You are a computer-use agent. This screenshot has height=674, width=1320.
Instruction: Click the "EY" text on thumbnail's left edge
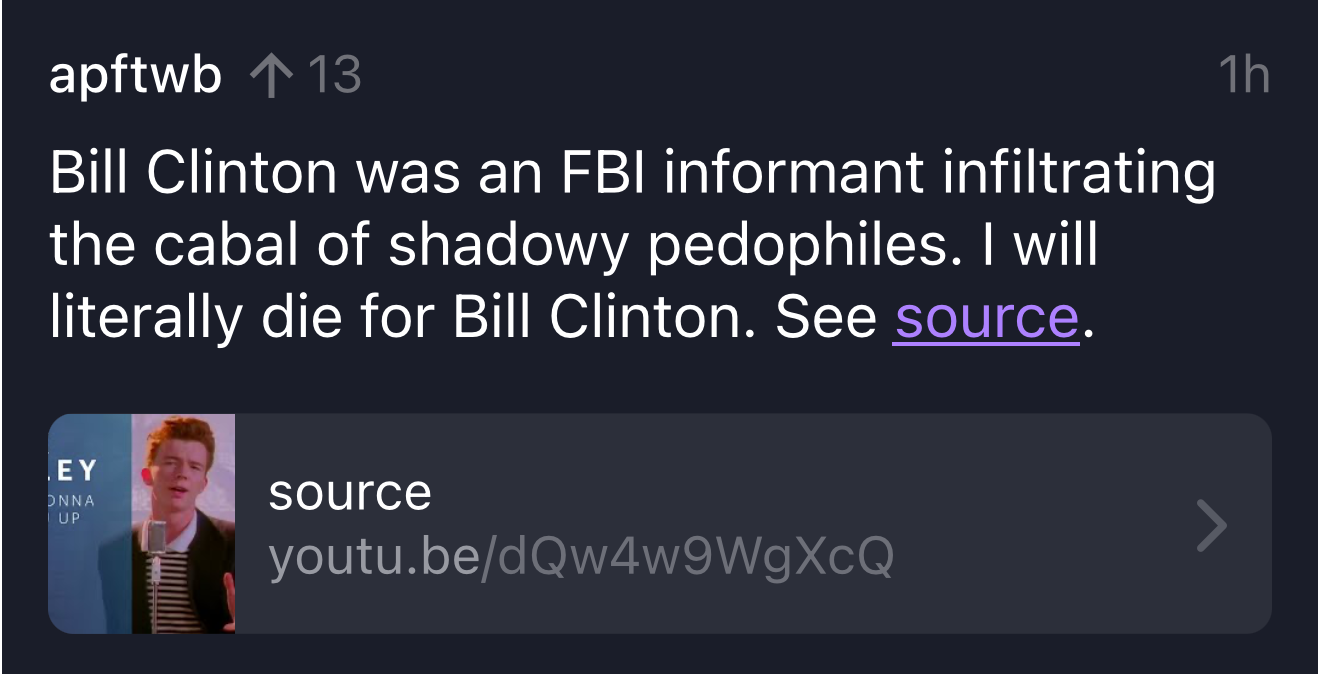[x=73, y=470]
